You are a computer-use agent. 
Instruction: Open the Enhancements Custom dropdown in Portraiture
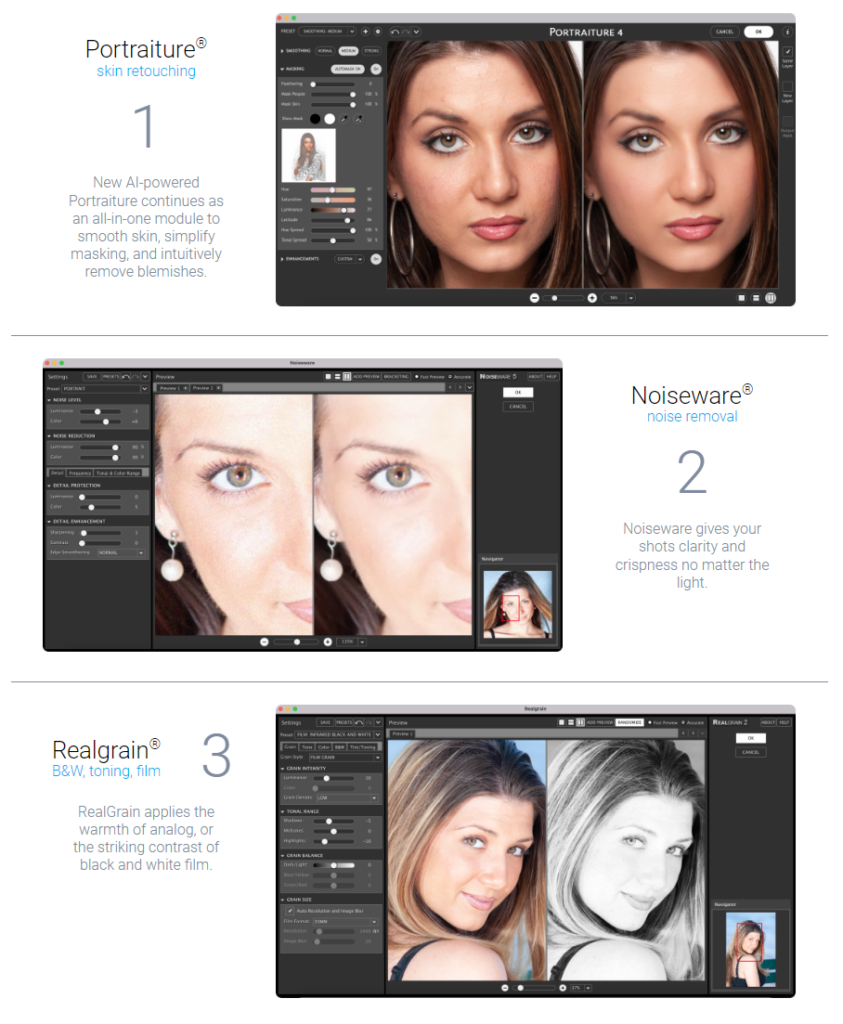click(350, 259)
